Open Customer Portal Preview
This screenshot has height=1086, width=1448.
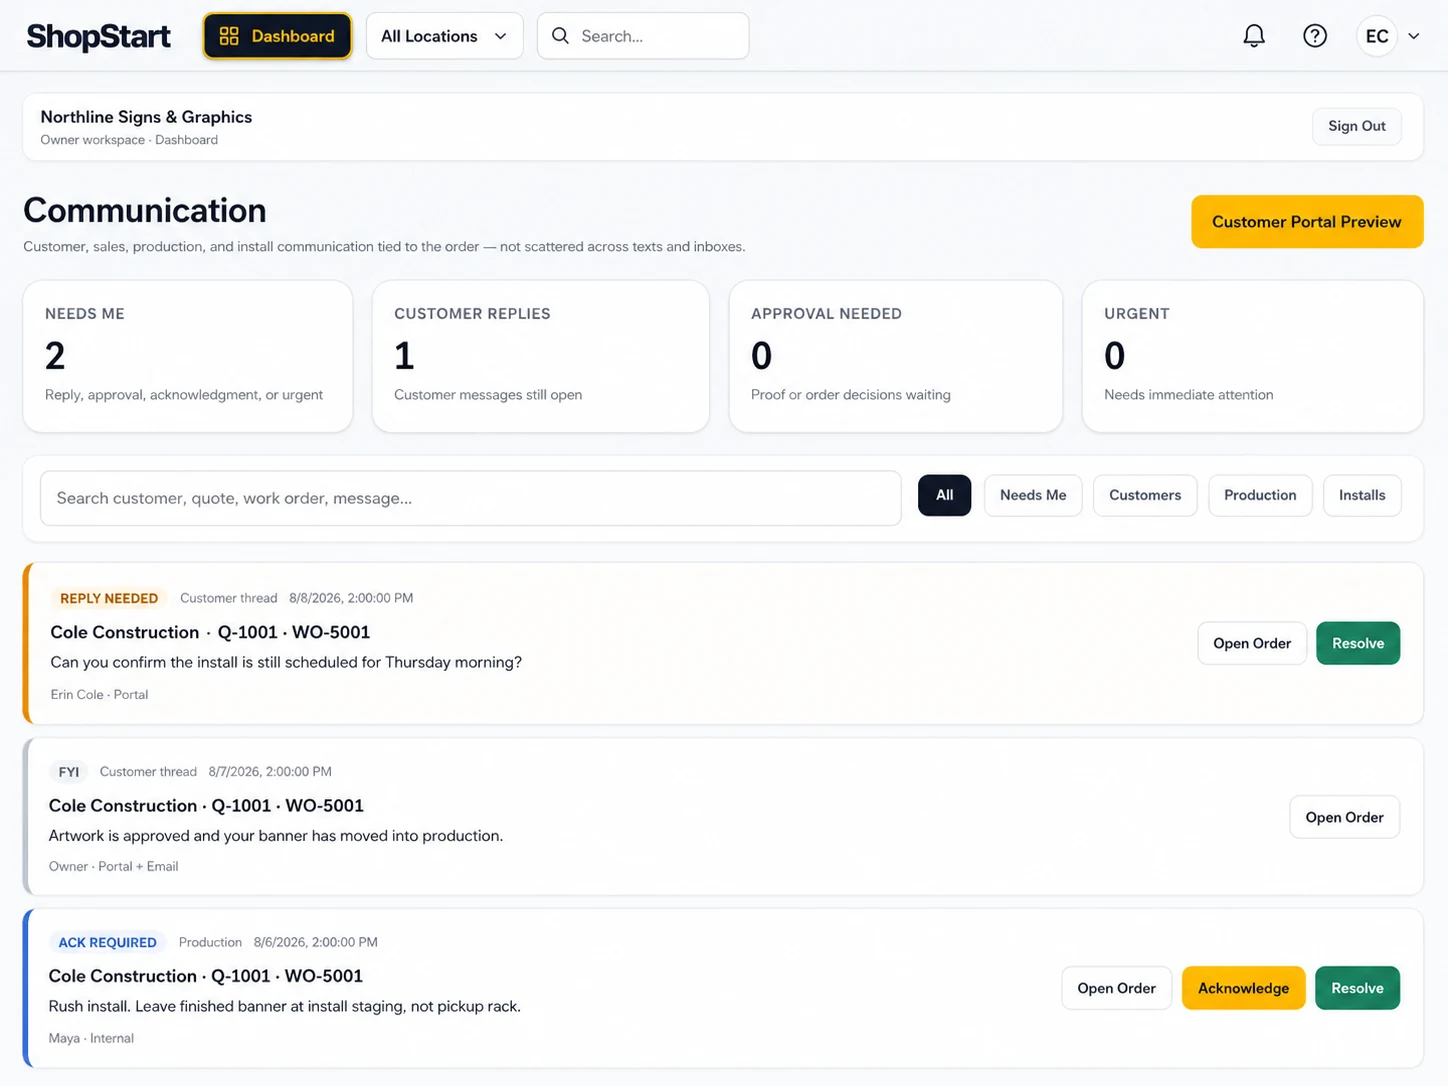tap(1307, 222)
